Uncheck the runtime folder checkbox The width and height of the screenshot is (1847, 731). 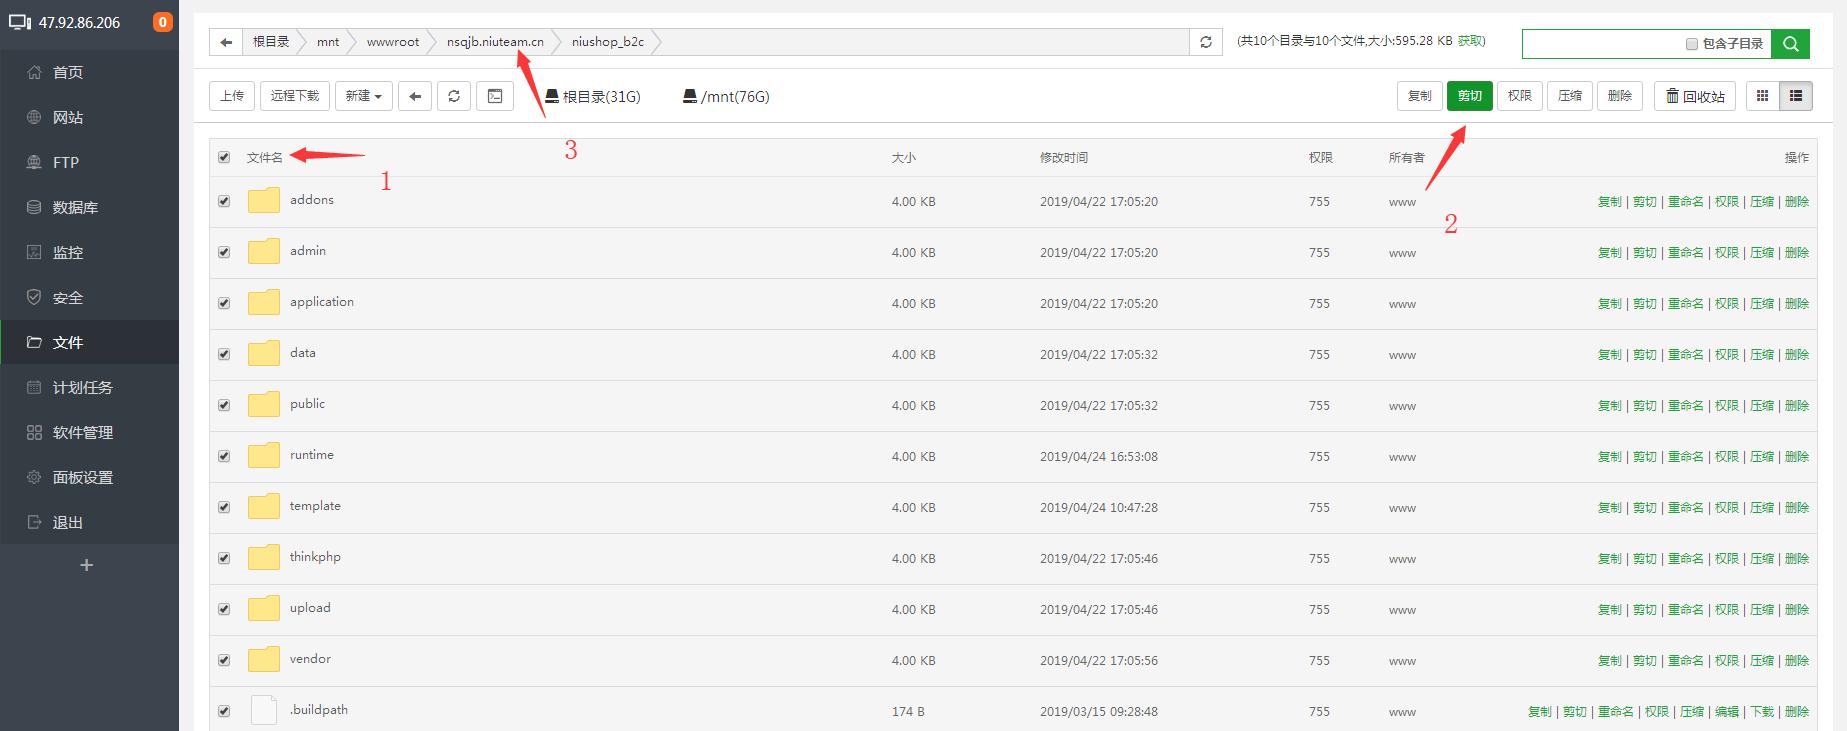pos(224,456)
